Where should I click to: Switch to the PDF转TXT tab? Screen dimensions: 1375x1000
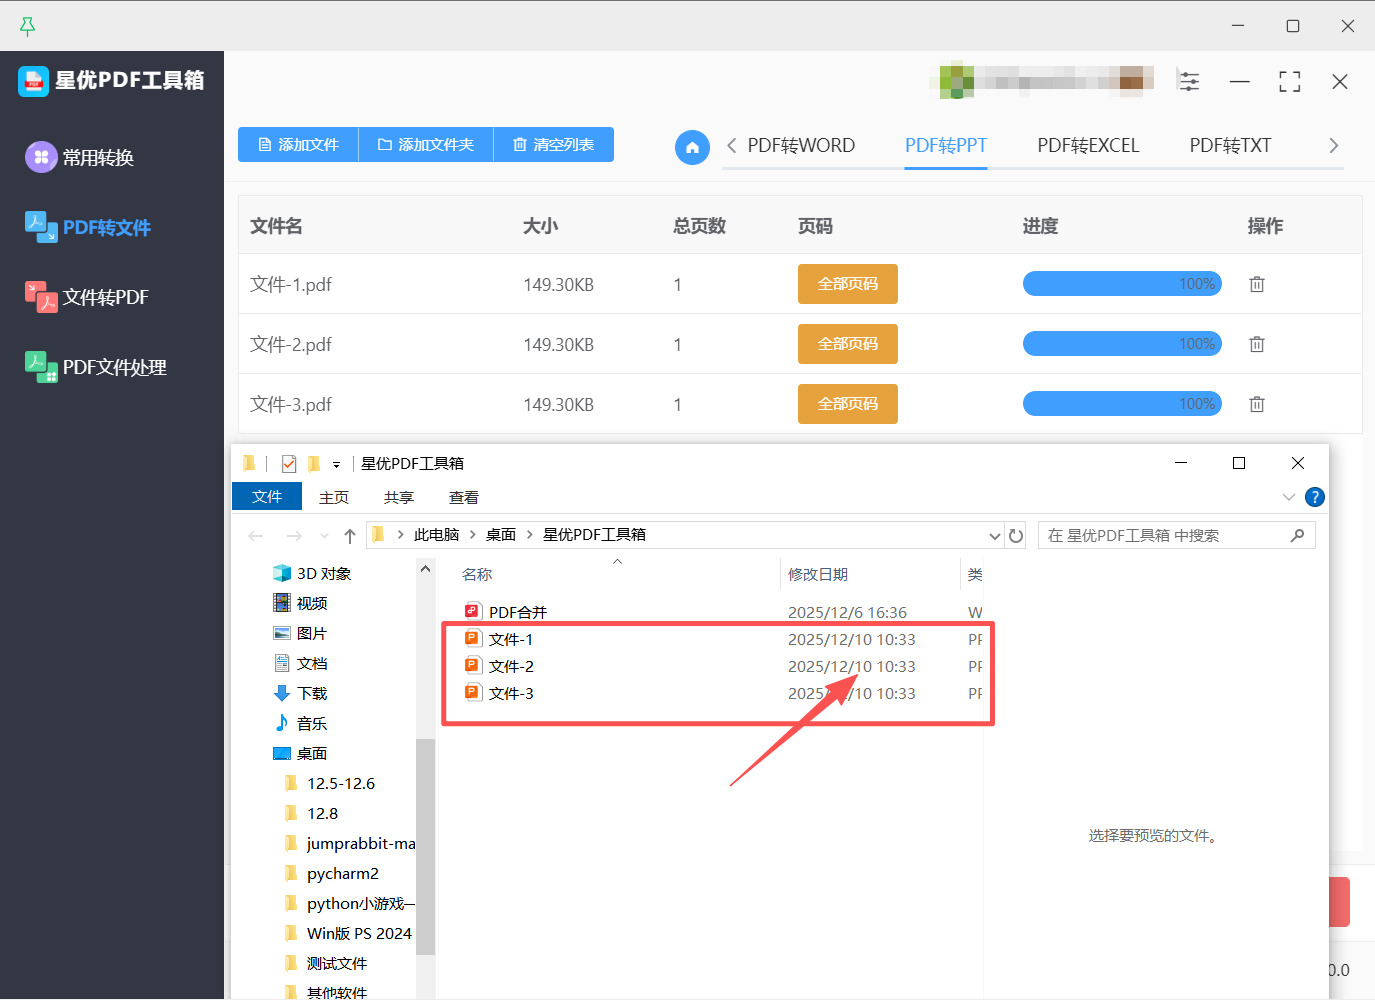(1230, 146)
